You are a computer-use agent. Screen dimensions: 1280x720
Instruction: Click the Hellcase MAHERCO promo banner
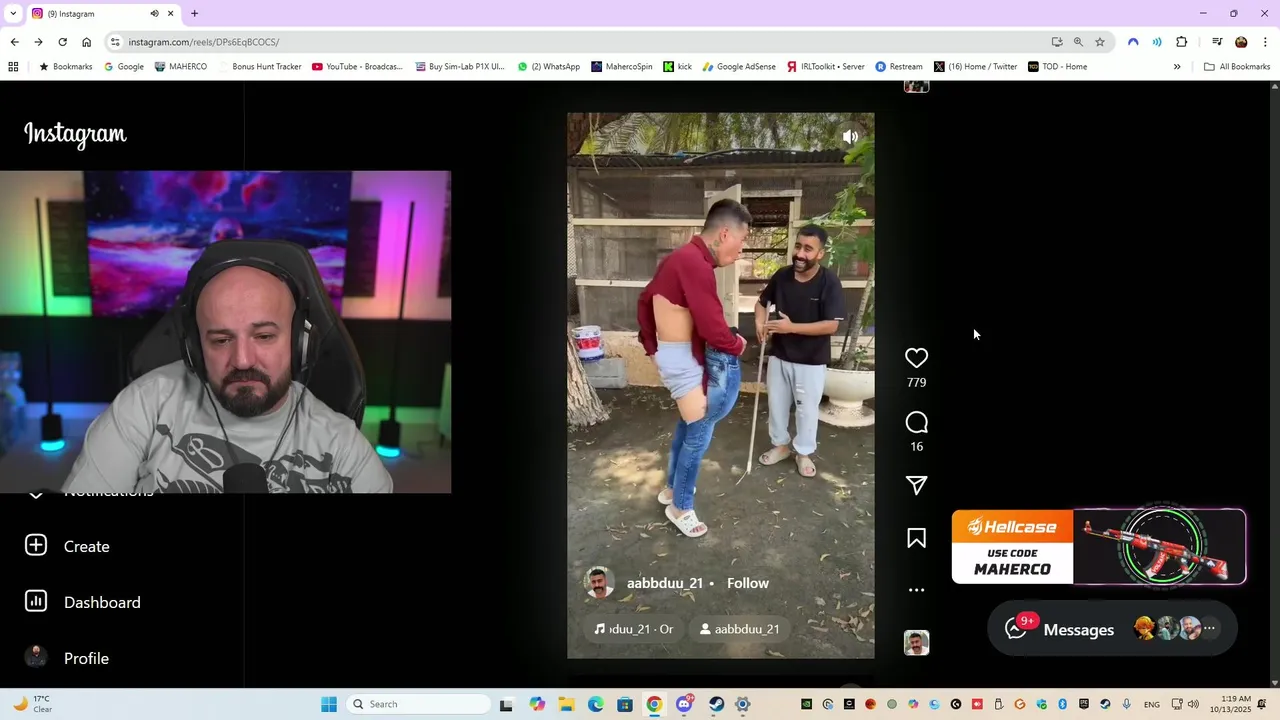tap(1099, 547)
